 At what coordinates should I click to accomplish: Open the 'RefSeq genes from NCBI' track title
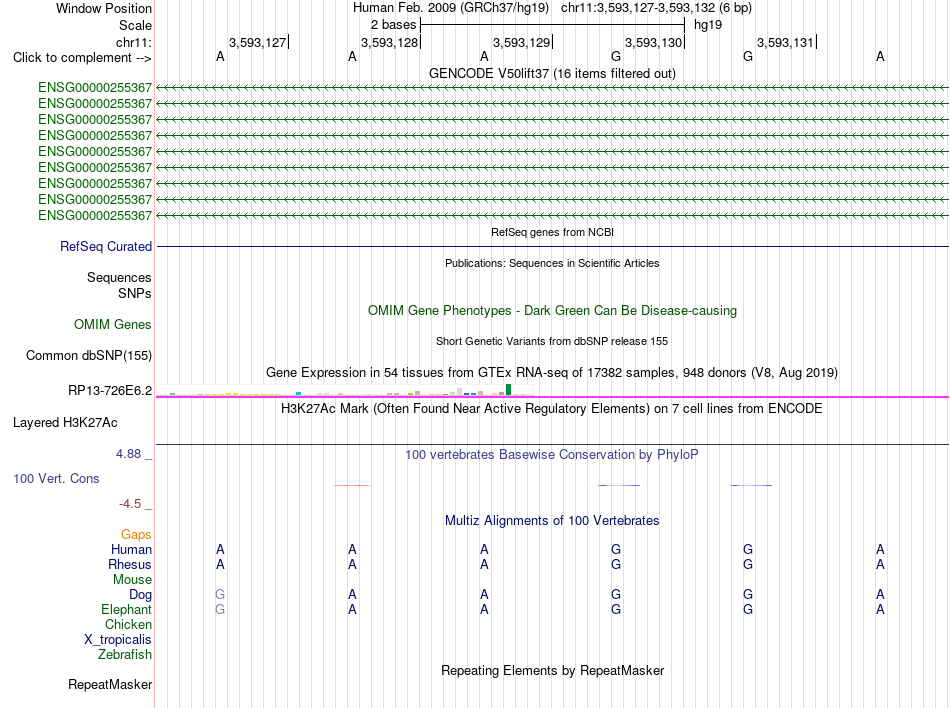tap(552, 232)
